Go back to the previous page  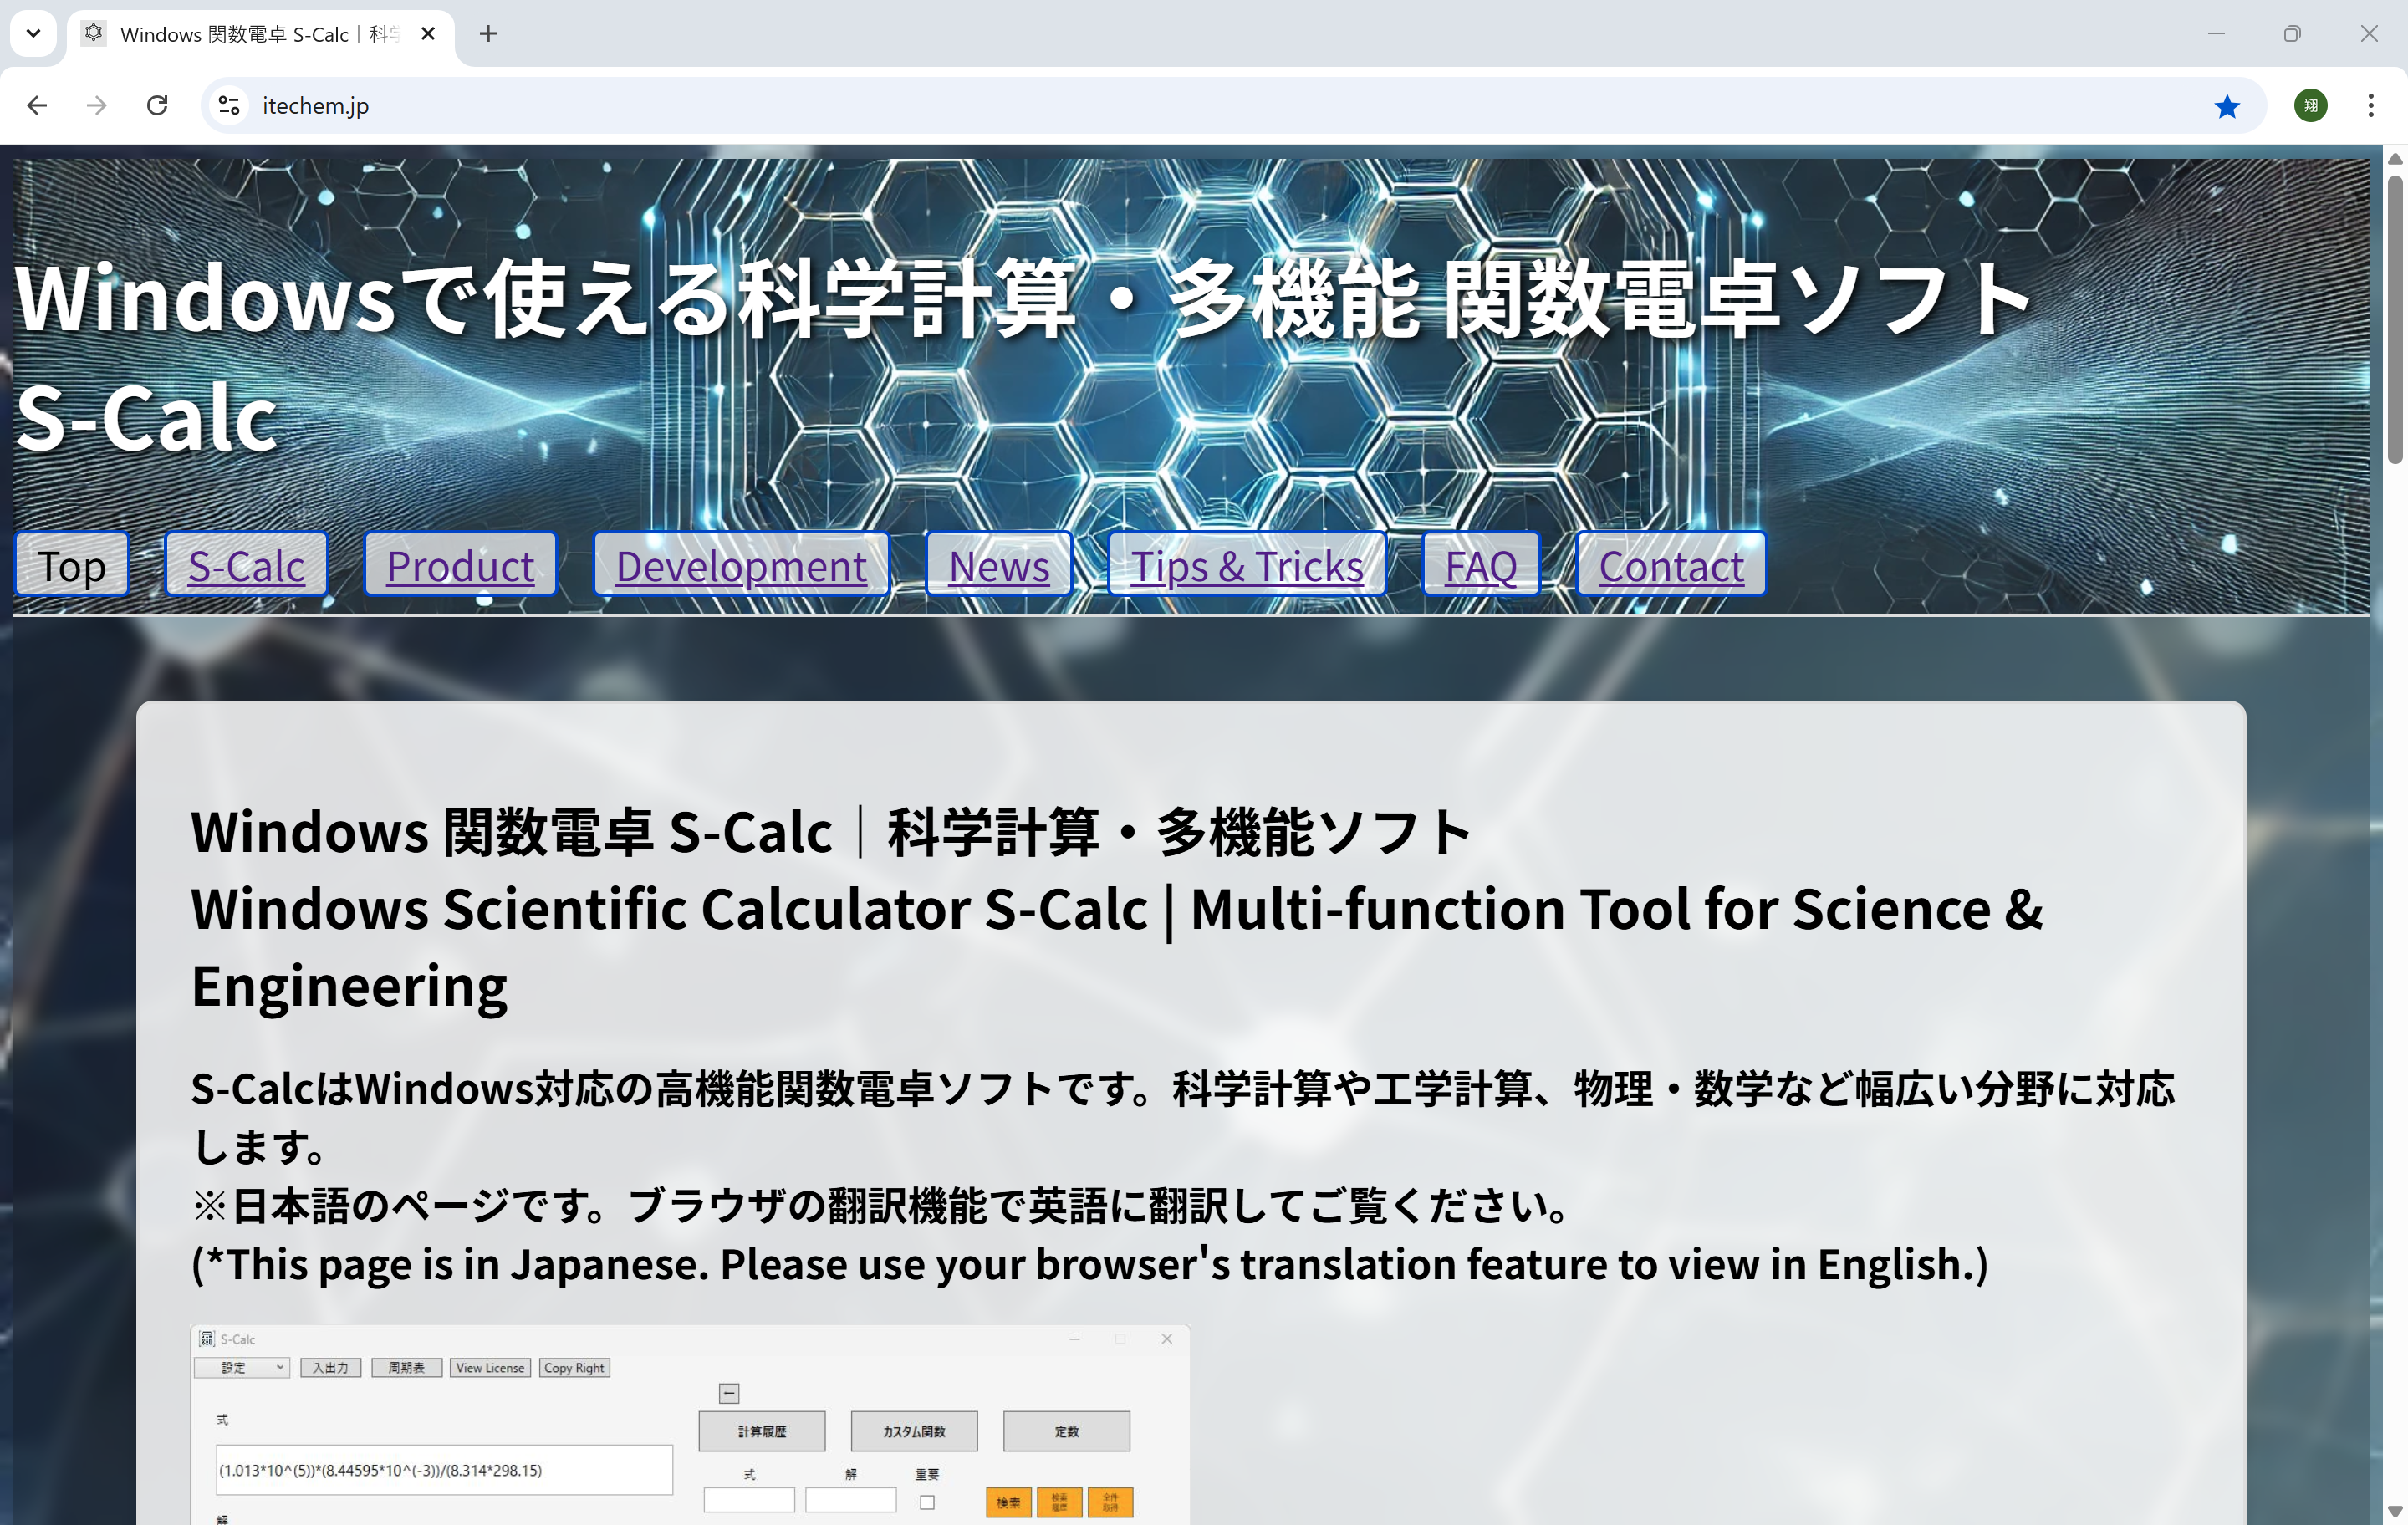37,105
